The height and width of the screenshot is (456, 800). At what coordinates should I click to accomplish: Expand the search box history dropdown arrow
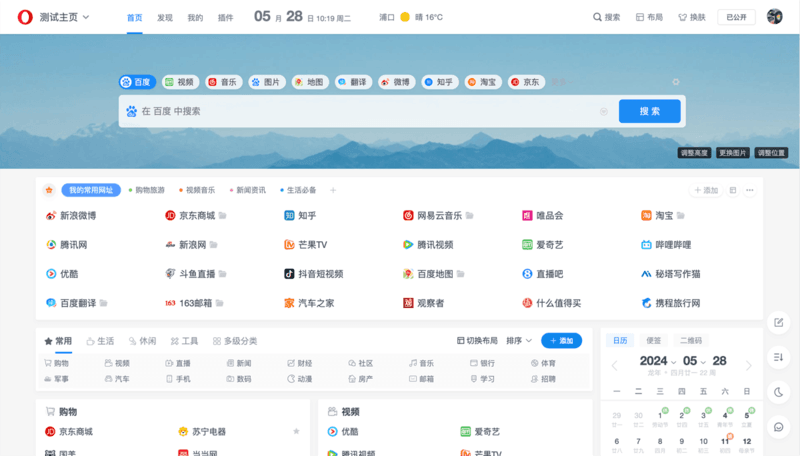(x=604, y=111)
